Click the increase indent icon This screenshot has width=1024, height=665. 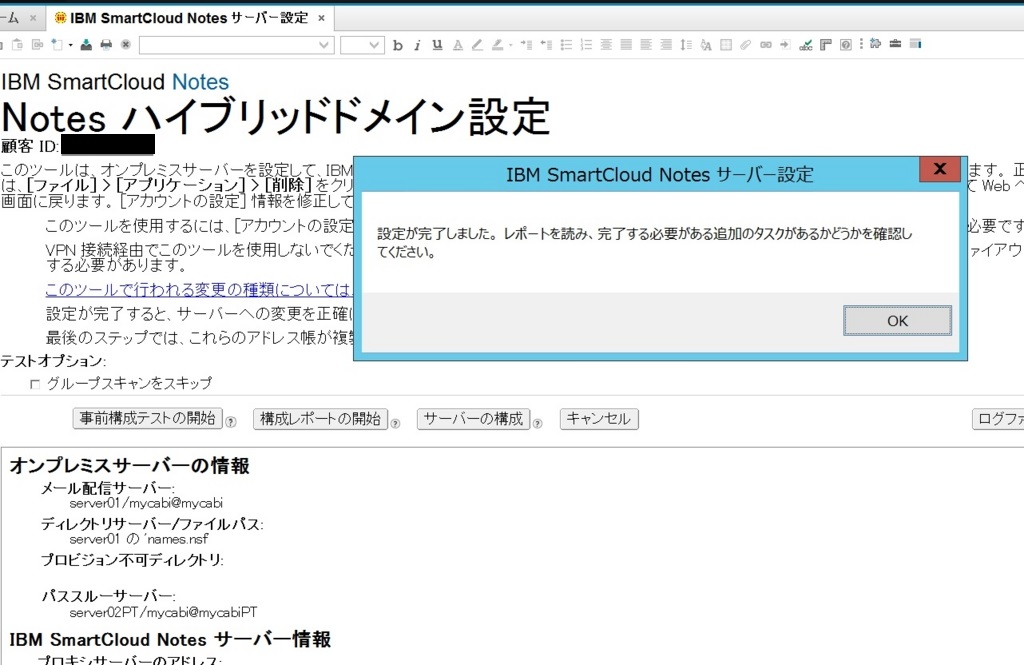click(x=526, y=45)
